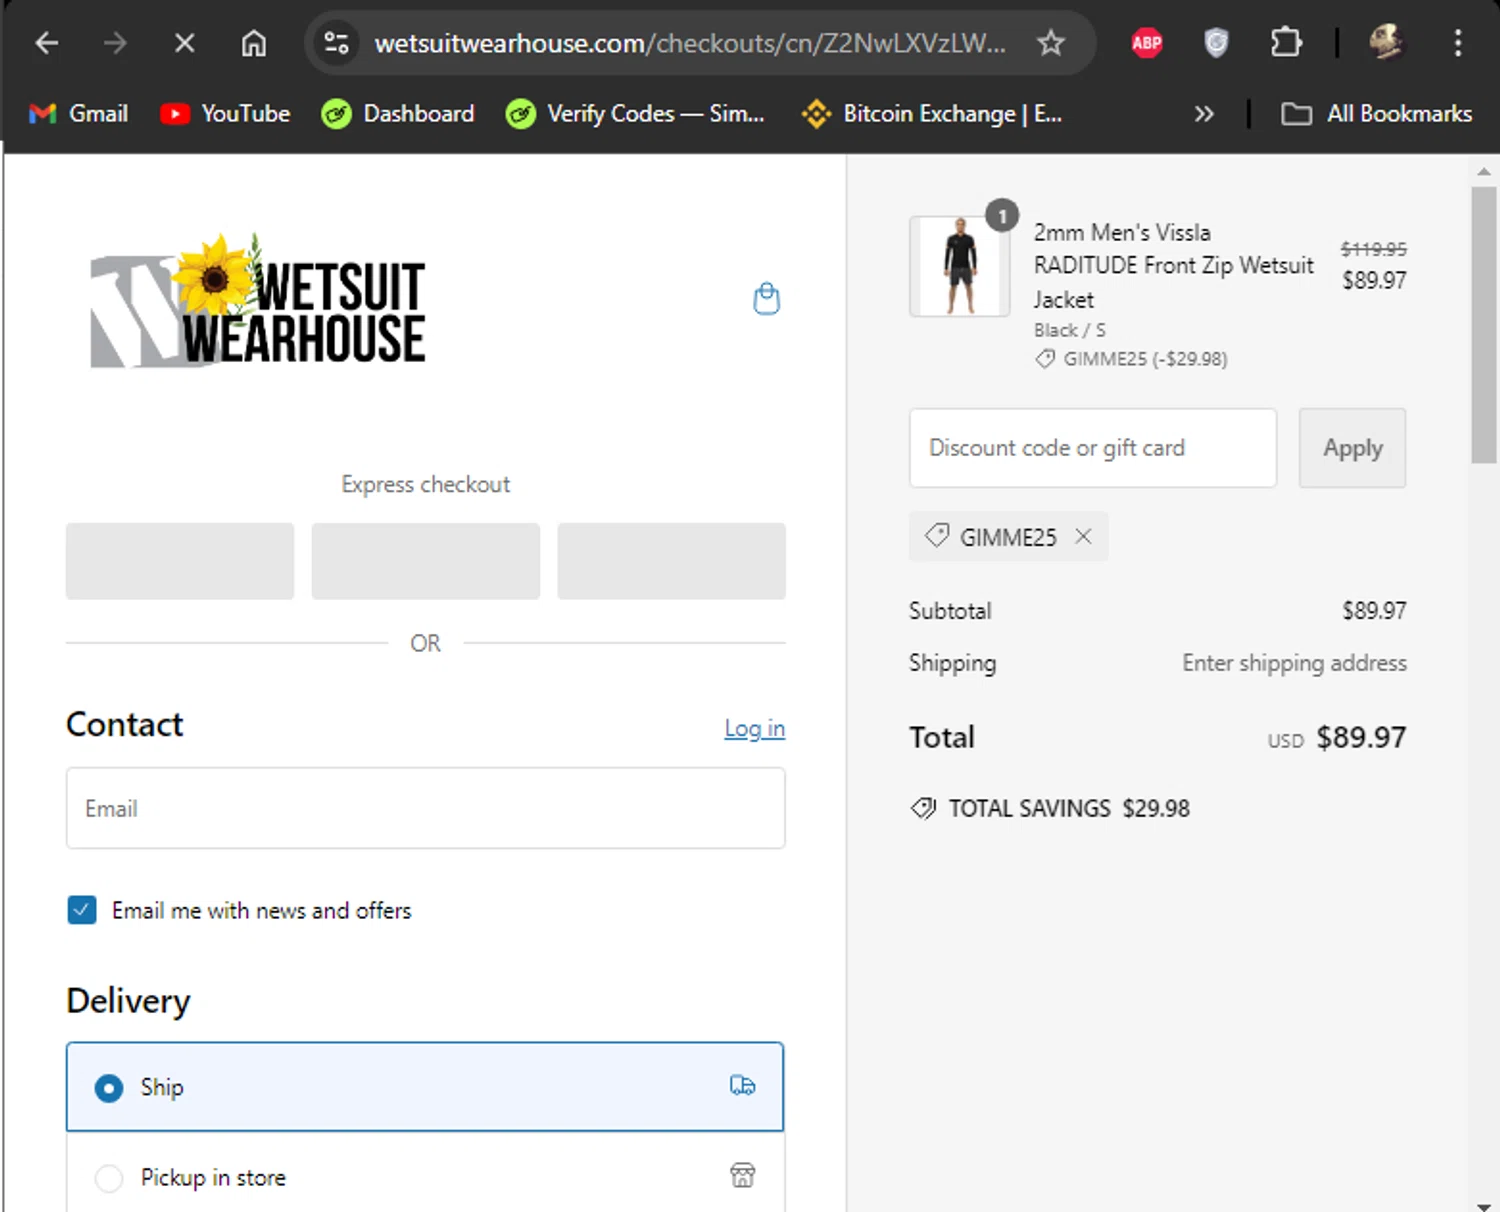Image resolution: width=1500 pixels, height=1212 pixels.
Task: Open the Bitcoin Exchange bookmark
Action: 932,114
